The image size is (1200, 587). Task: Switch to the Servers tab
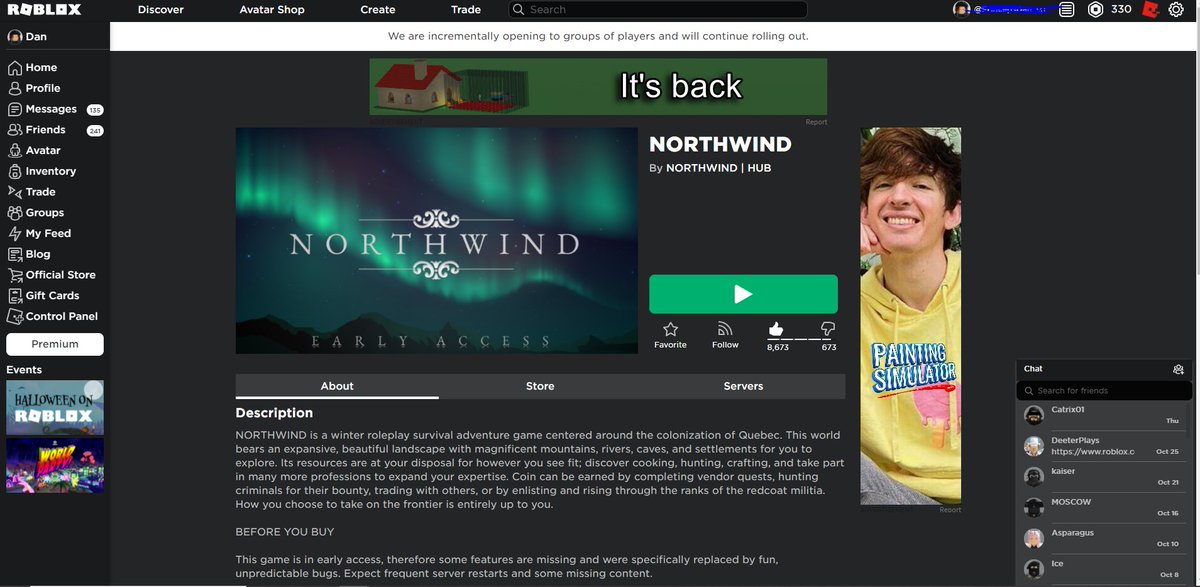[x=743, y=386]
